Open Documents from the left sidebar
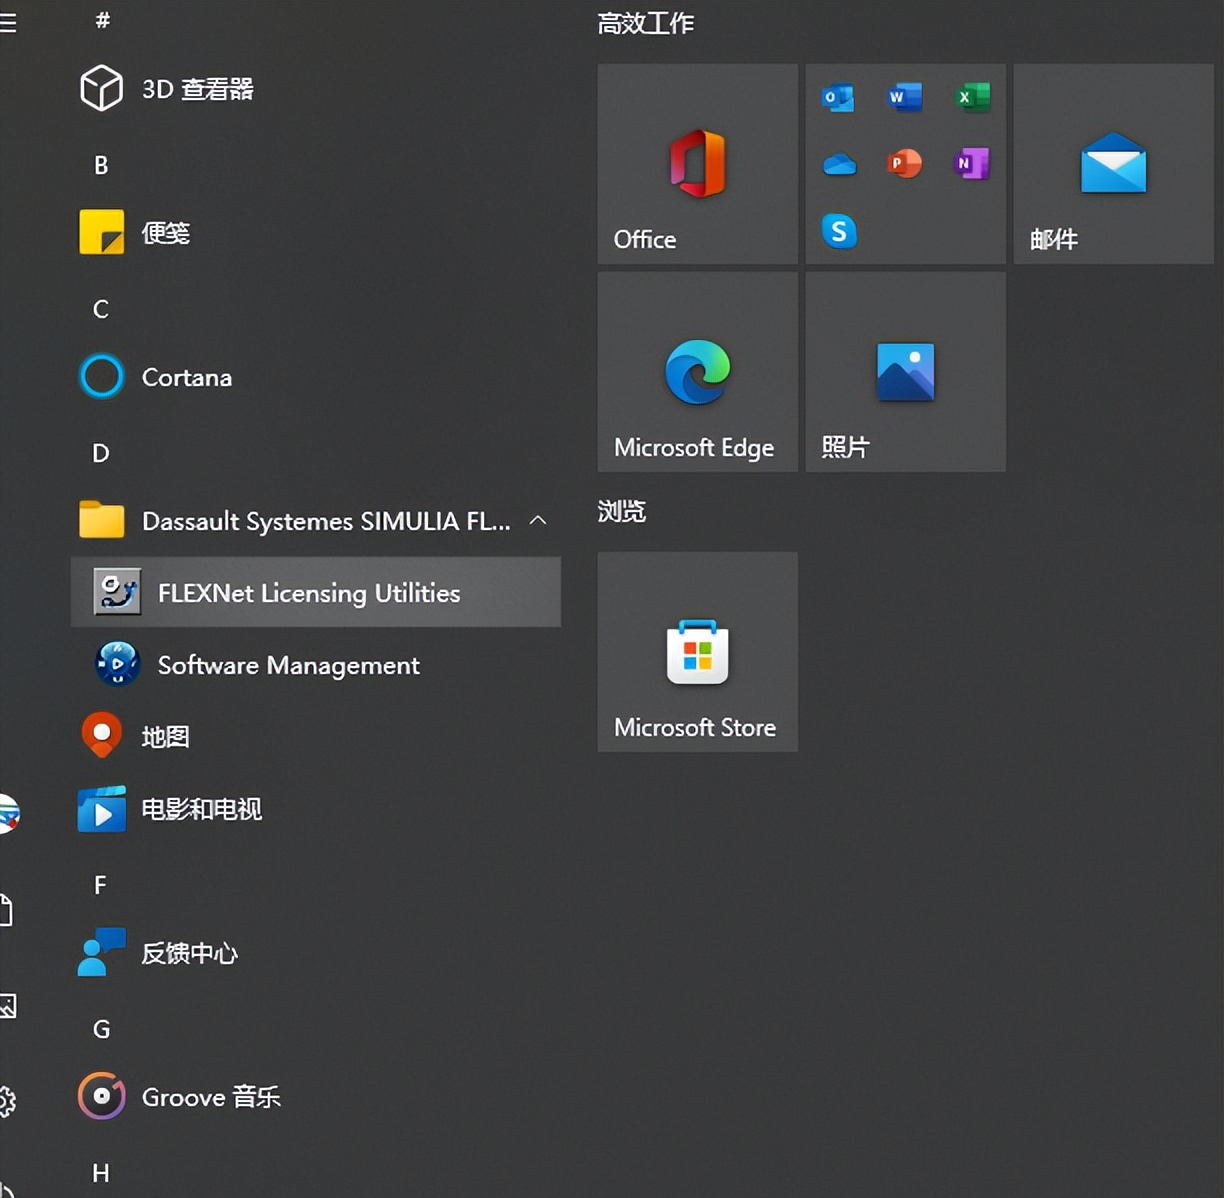 (x=7, y=910)
